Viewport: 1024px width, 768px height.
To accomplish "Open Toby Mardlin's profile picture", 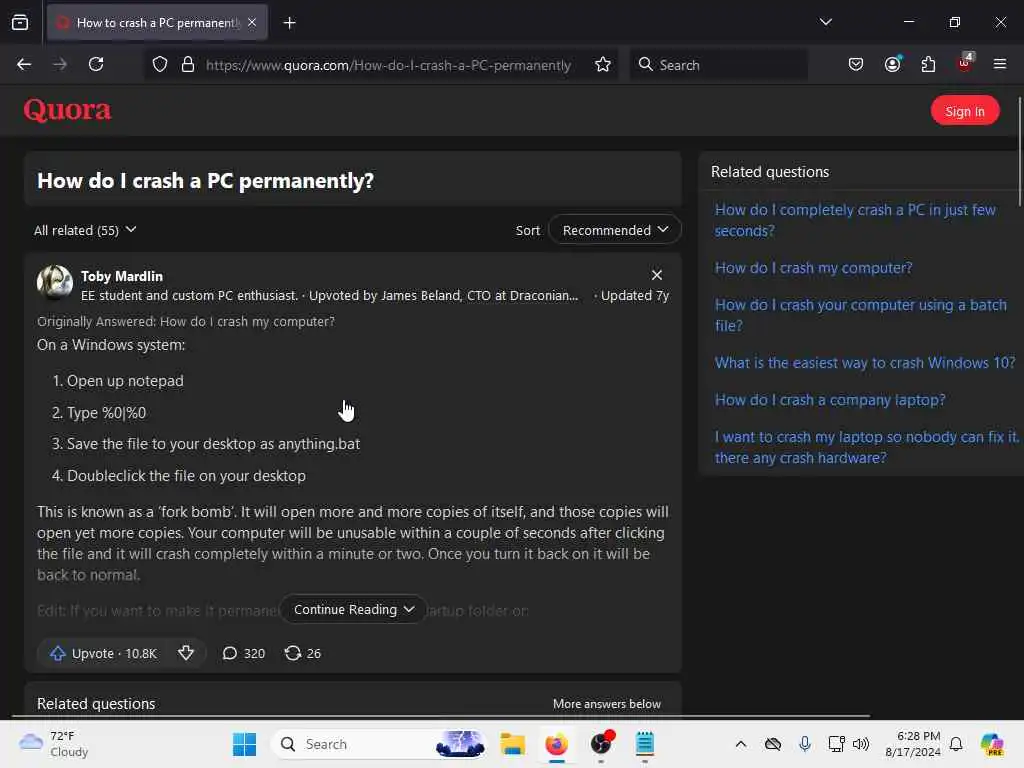I will click(x=55, y=283).
